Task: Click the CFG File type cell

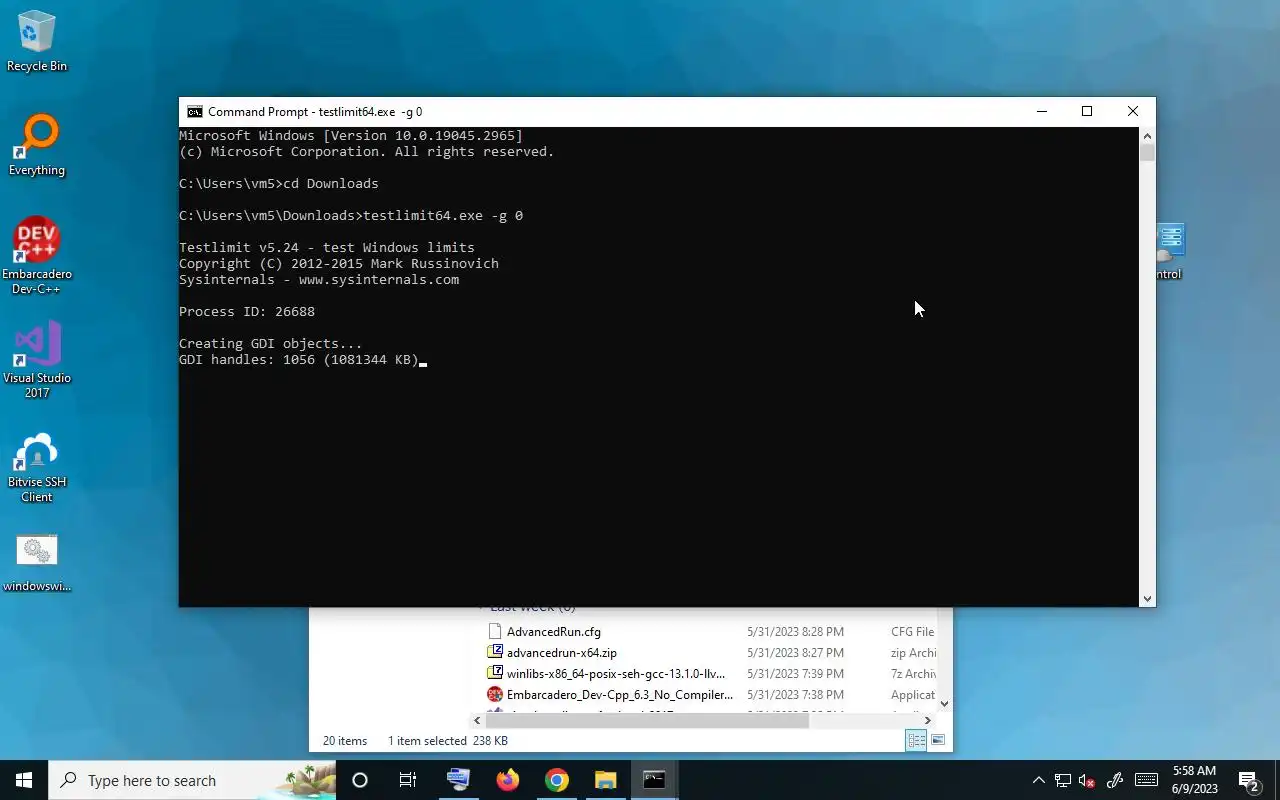Action: click(x=913, y=632)
